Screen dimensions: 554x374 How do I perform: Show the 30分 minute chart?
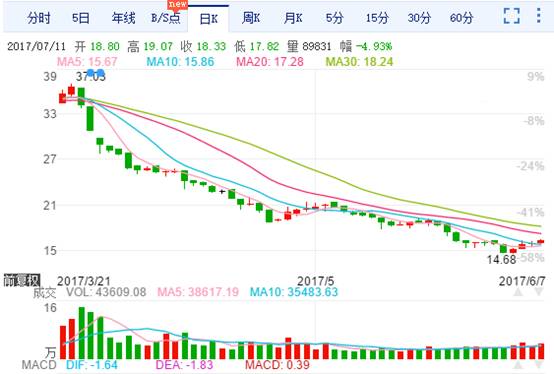point(419,18)
